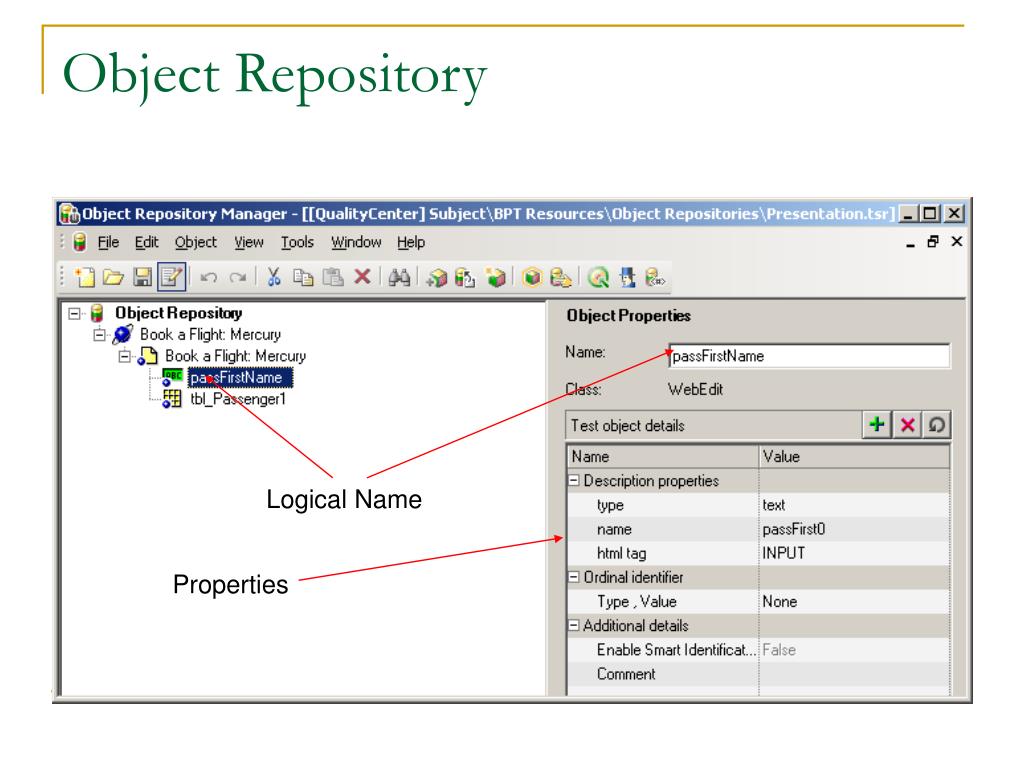The height and width of the screenshot is (768, 1024).
Task: Click the Save floppy disk icon
Action: click(142, 278)
